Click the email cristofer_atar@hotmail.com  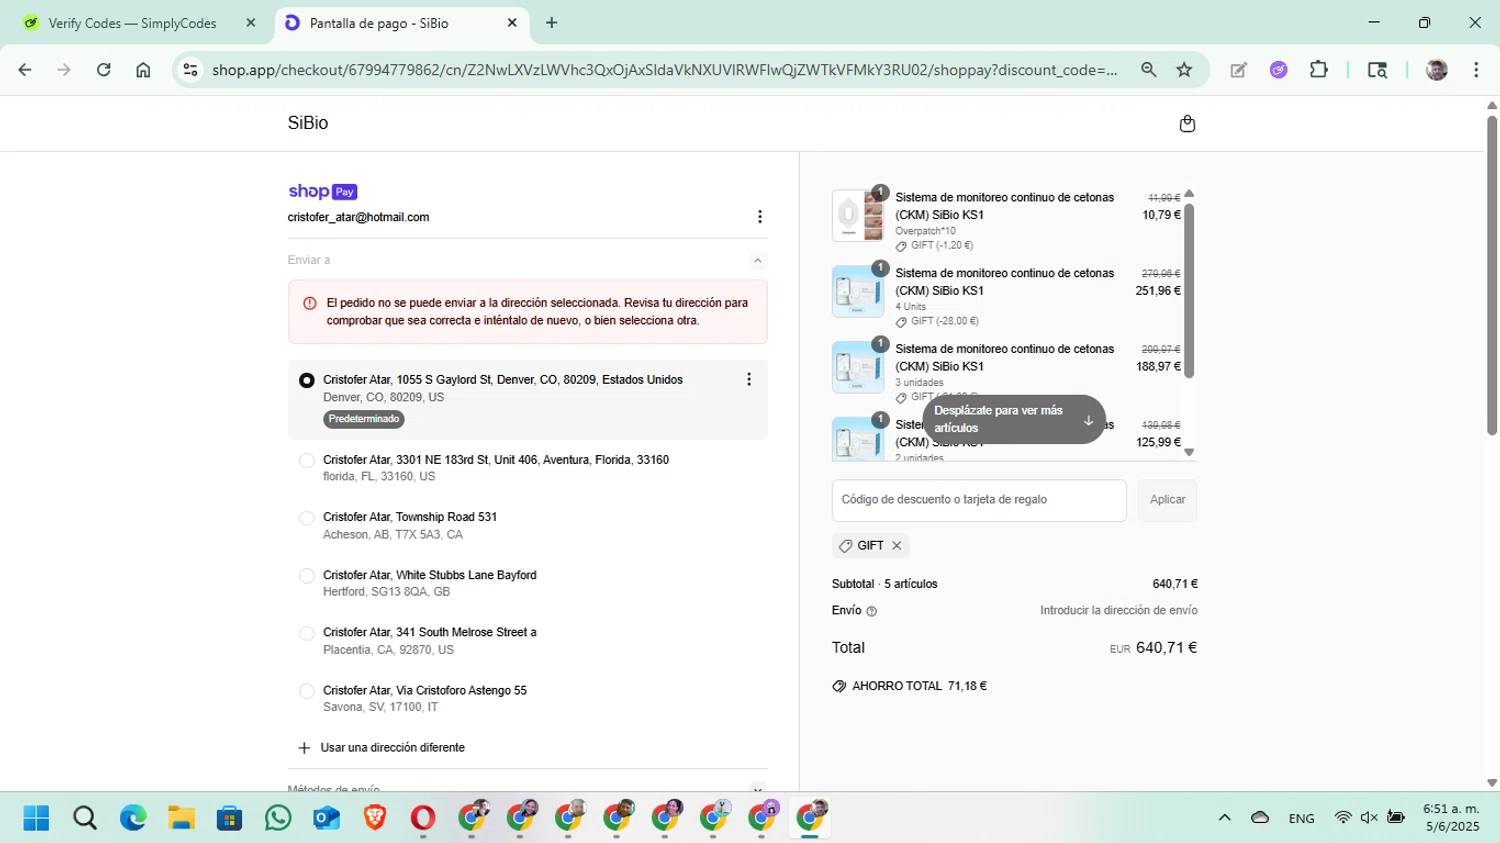point(358,217)
